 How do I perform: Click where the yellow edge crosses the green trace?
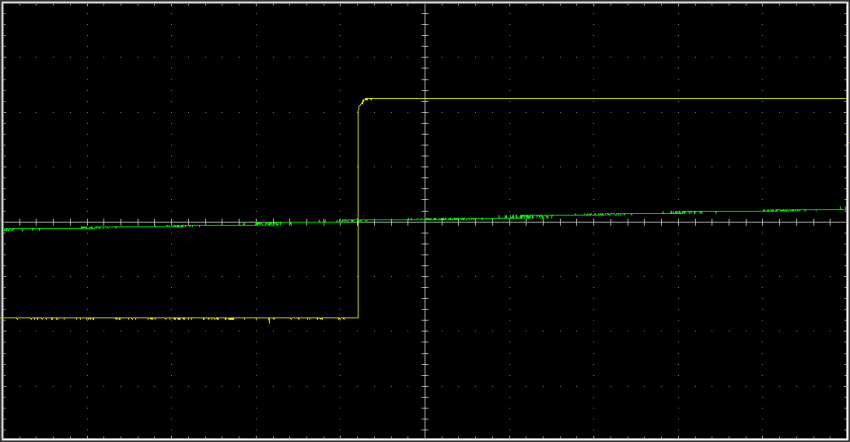coord(358,221)
